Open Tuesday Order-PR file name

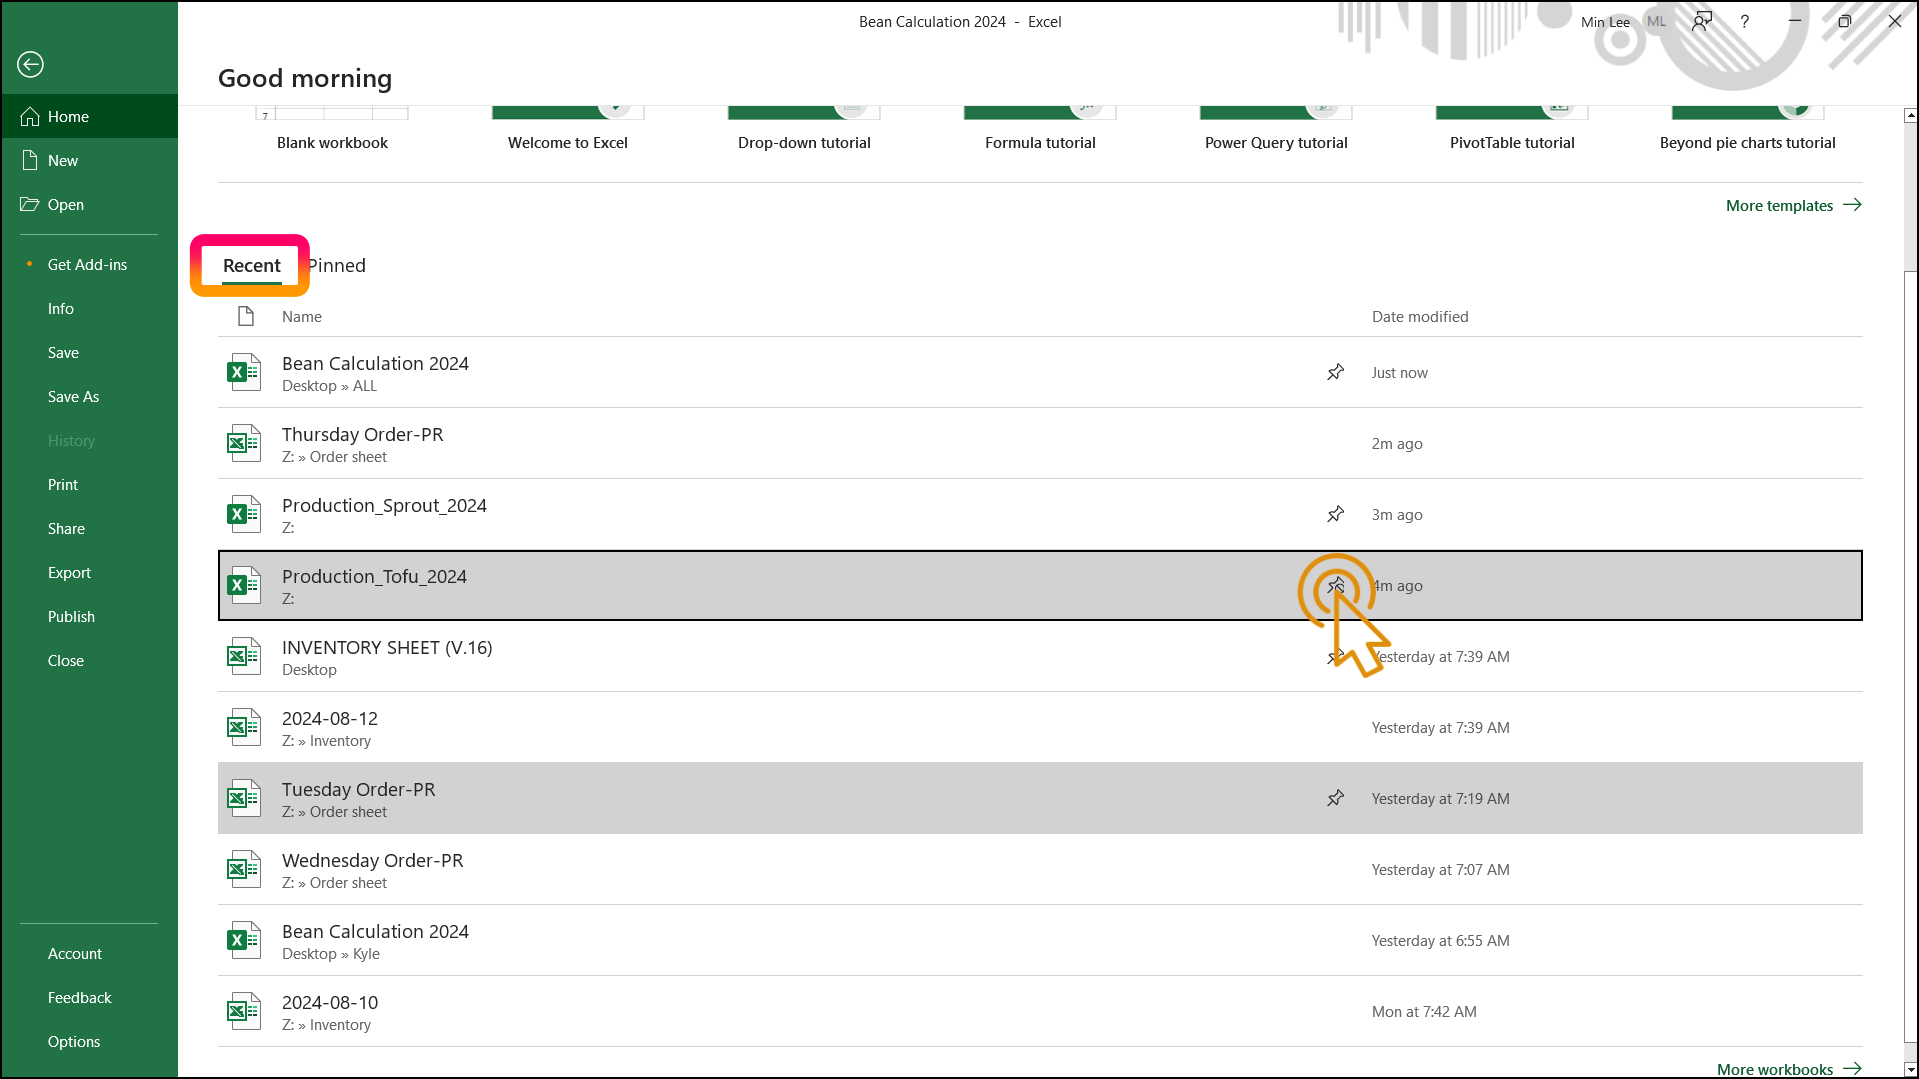click(x=358, y=789)
